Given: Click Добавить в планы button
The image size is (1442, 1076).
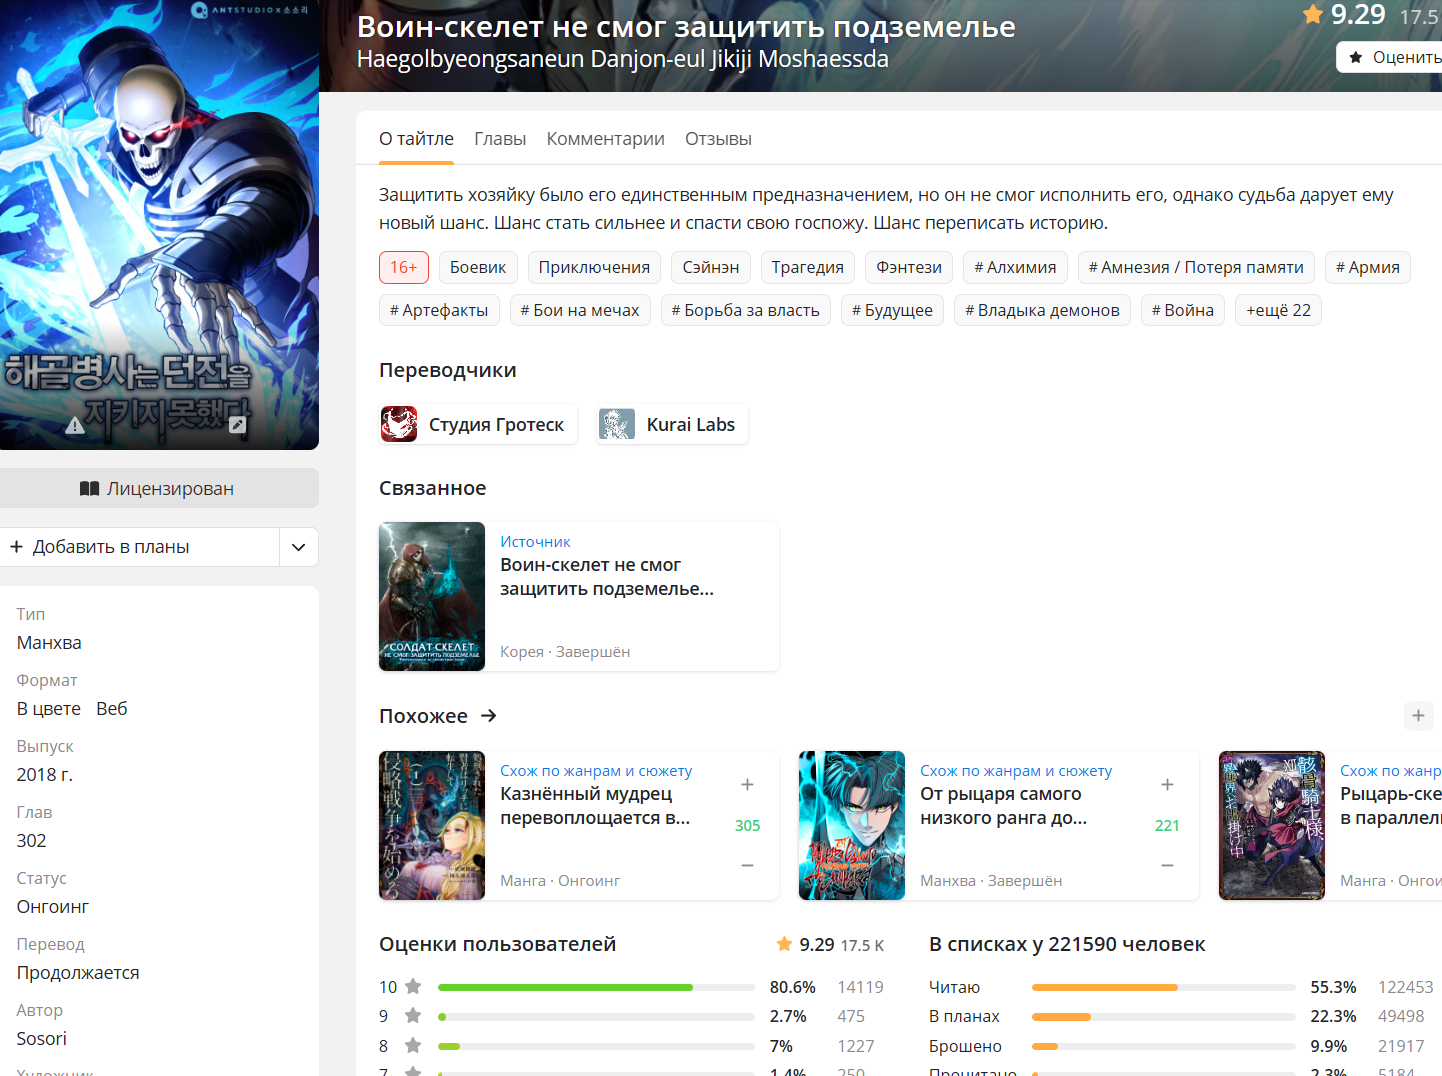Looking at the screenshot, I should pos(140,547).
